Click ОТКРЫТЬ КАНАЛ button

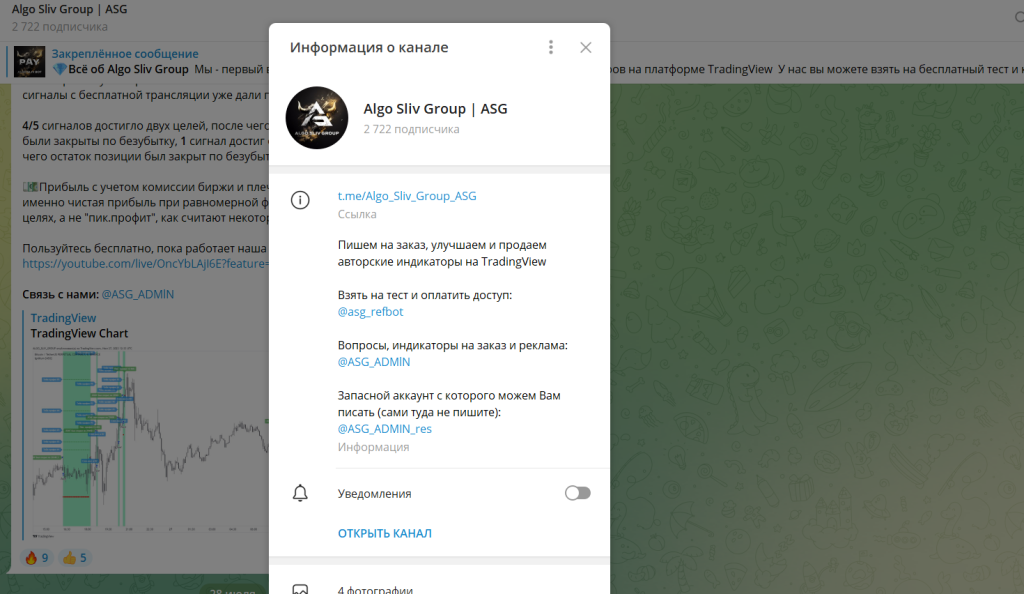point(385,533)
